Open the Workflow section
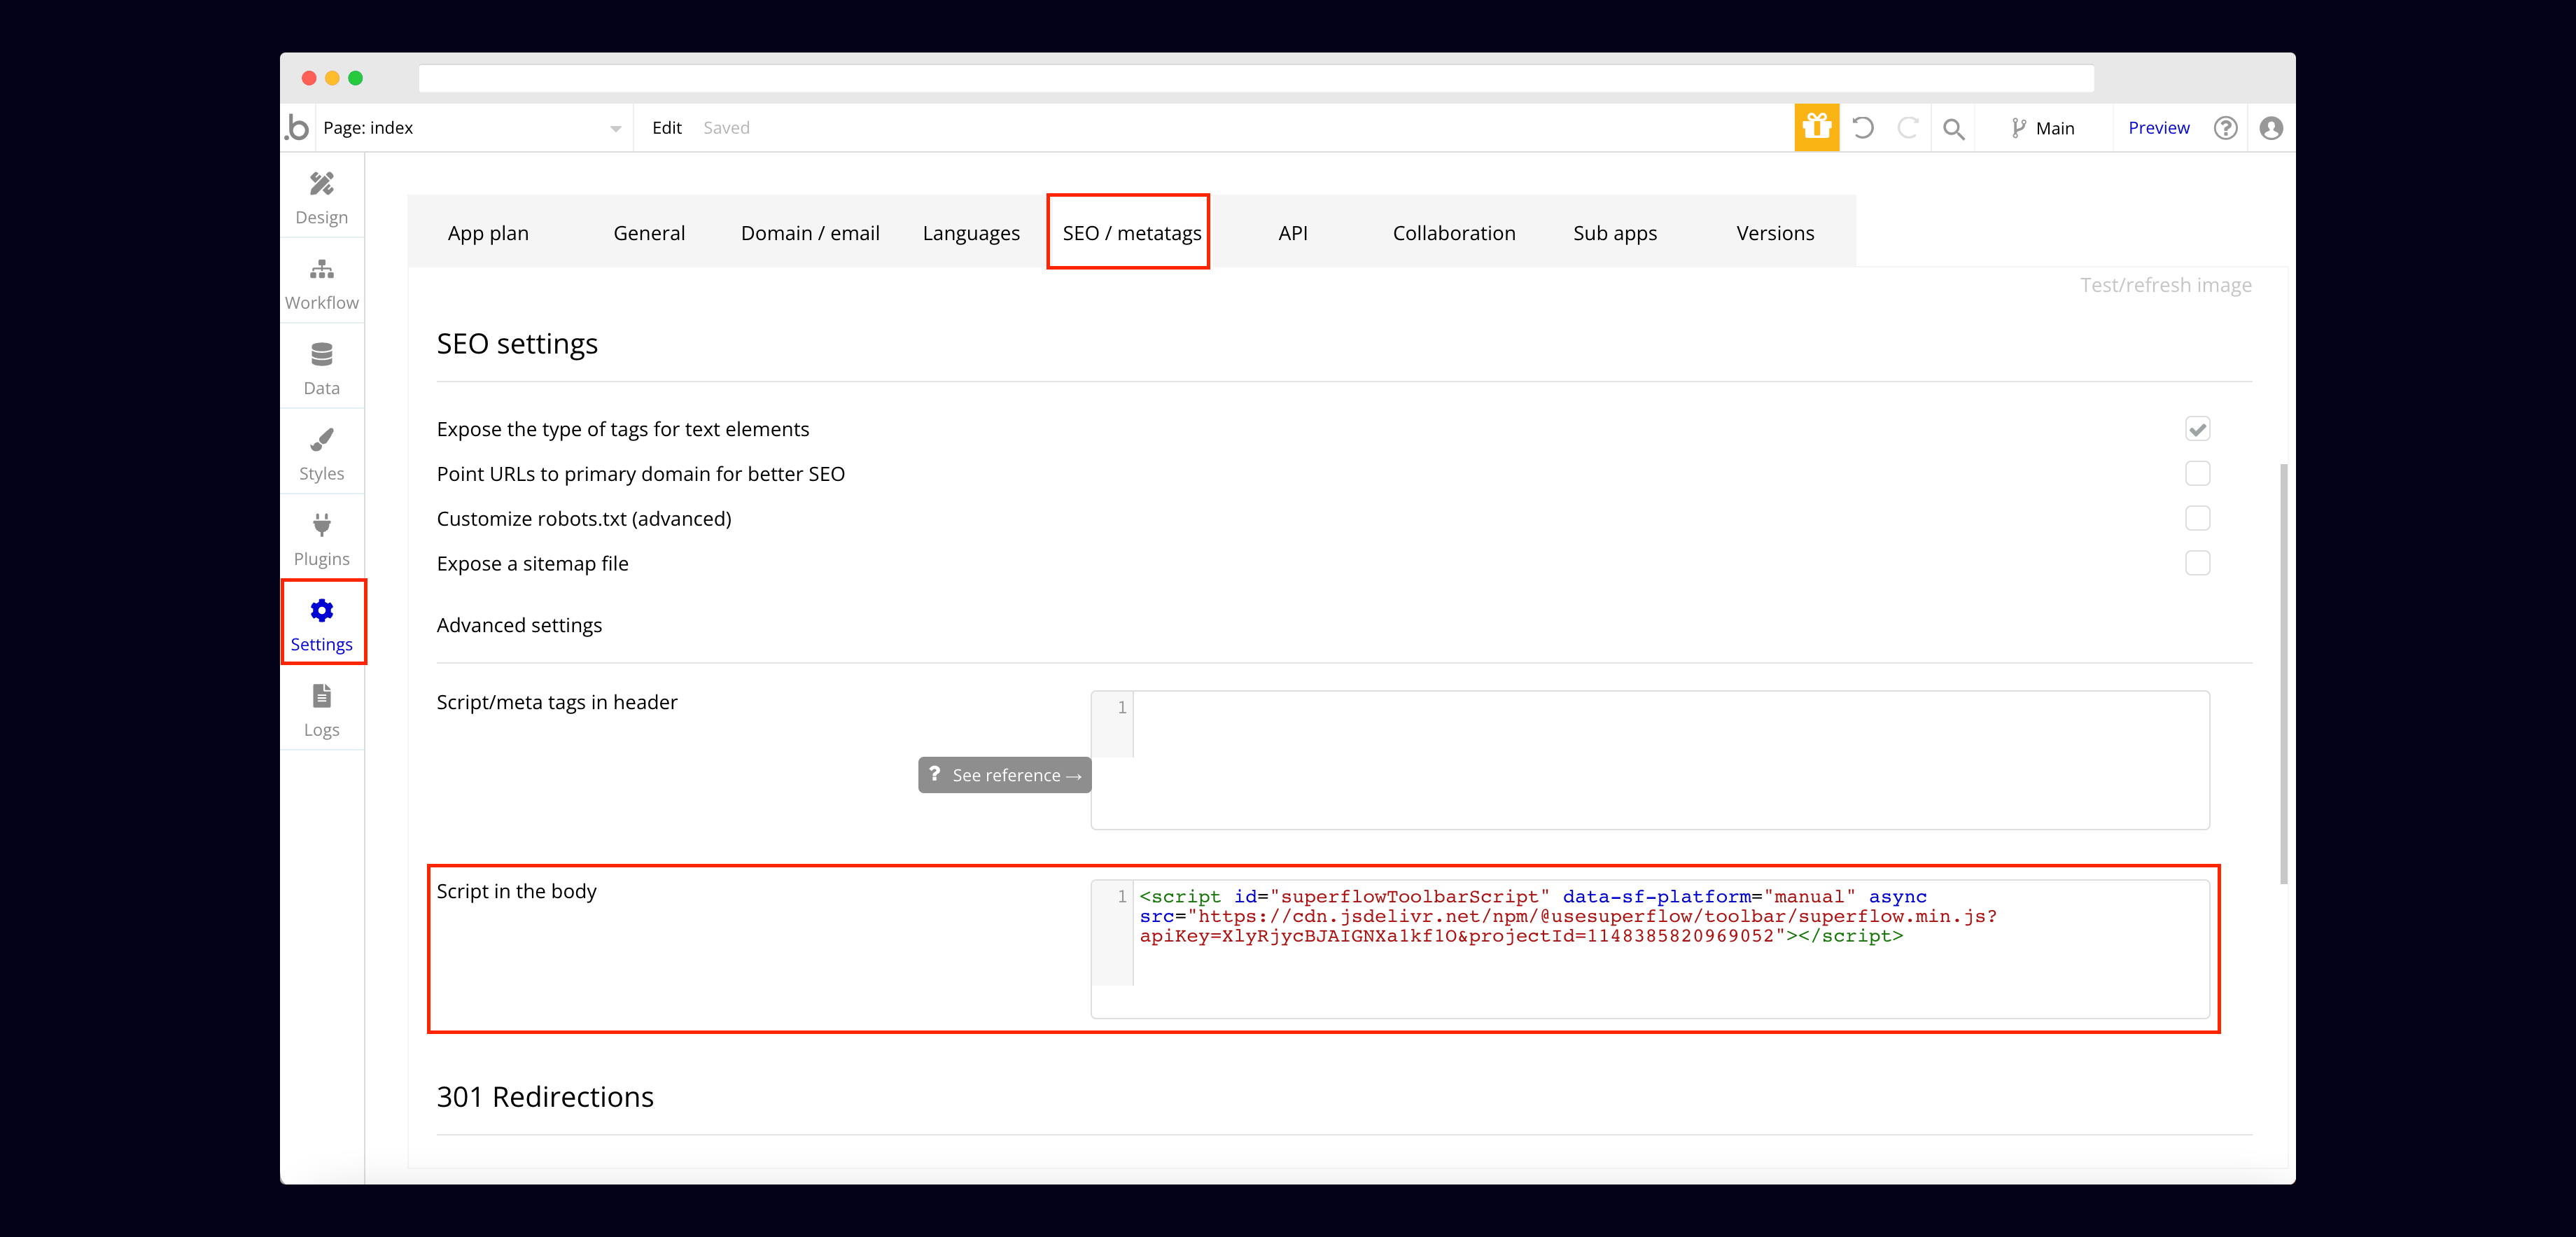 pos(321,283)
